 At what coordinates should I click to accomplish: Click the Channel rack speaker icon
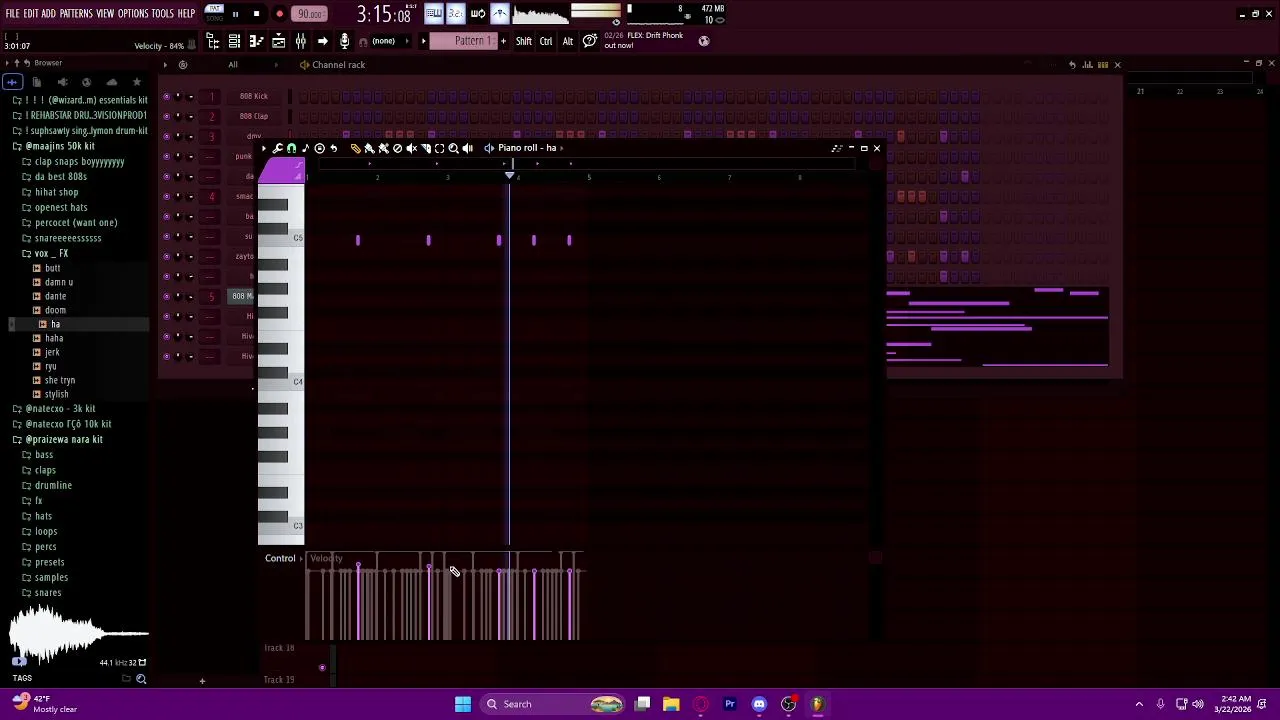click(303, 65)
